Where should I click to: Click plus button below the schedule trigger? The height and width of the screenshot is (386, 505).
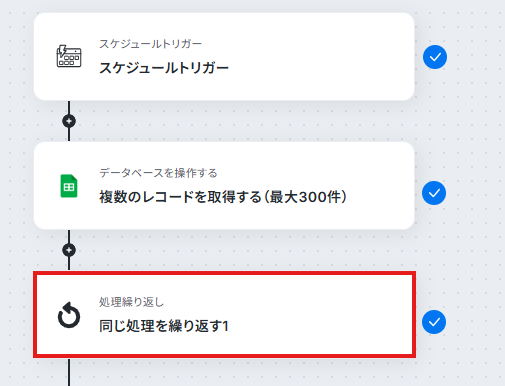69,121
